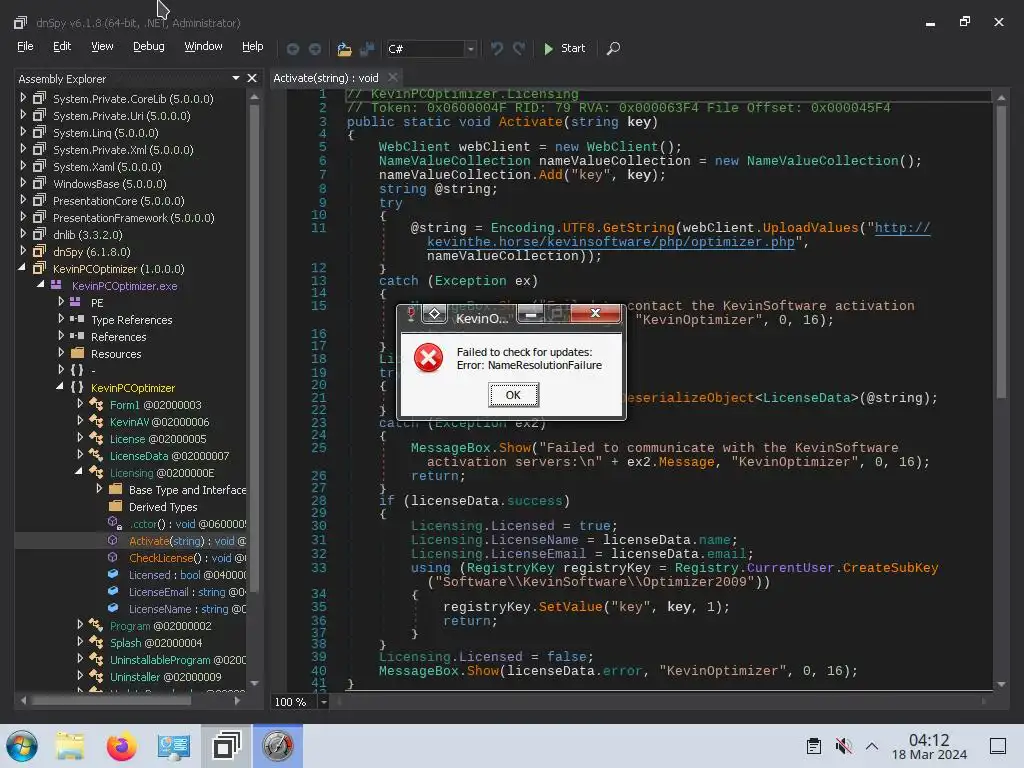The height and width of the screenshot is (768, 1024).
Task: Click the Type References icon
Action: (x=77, y=319)
